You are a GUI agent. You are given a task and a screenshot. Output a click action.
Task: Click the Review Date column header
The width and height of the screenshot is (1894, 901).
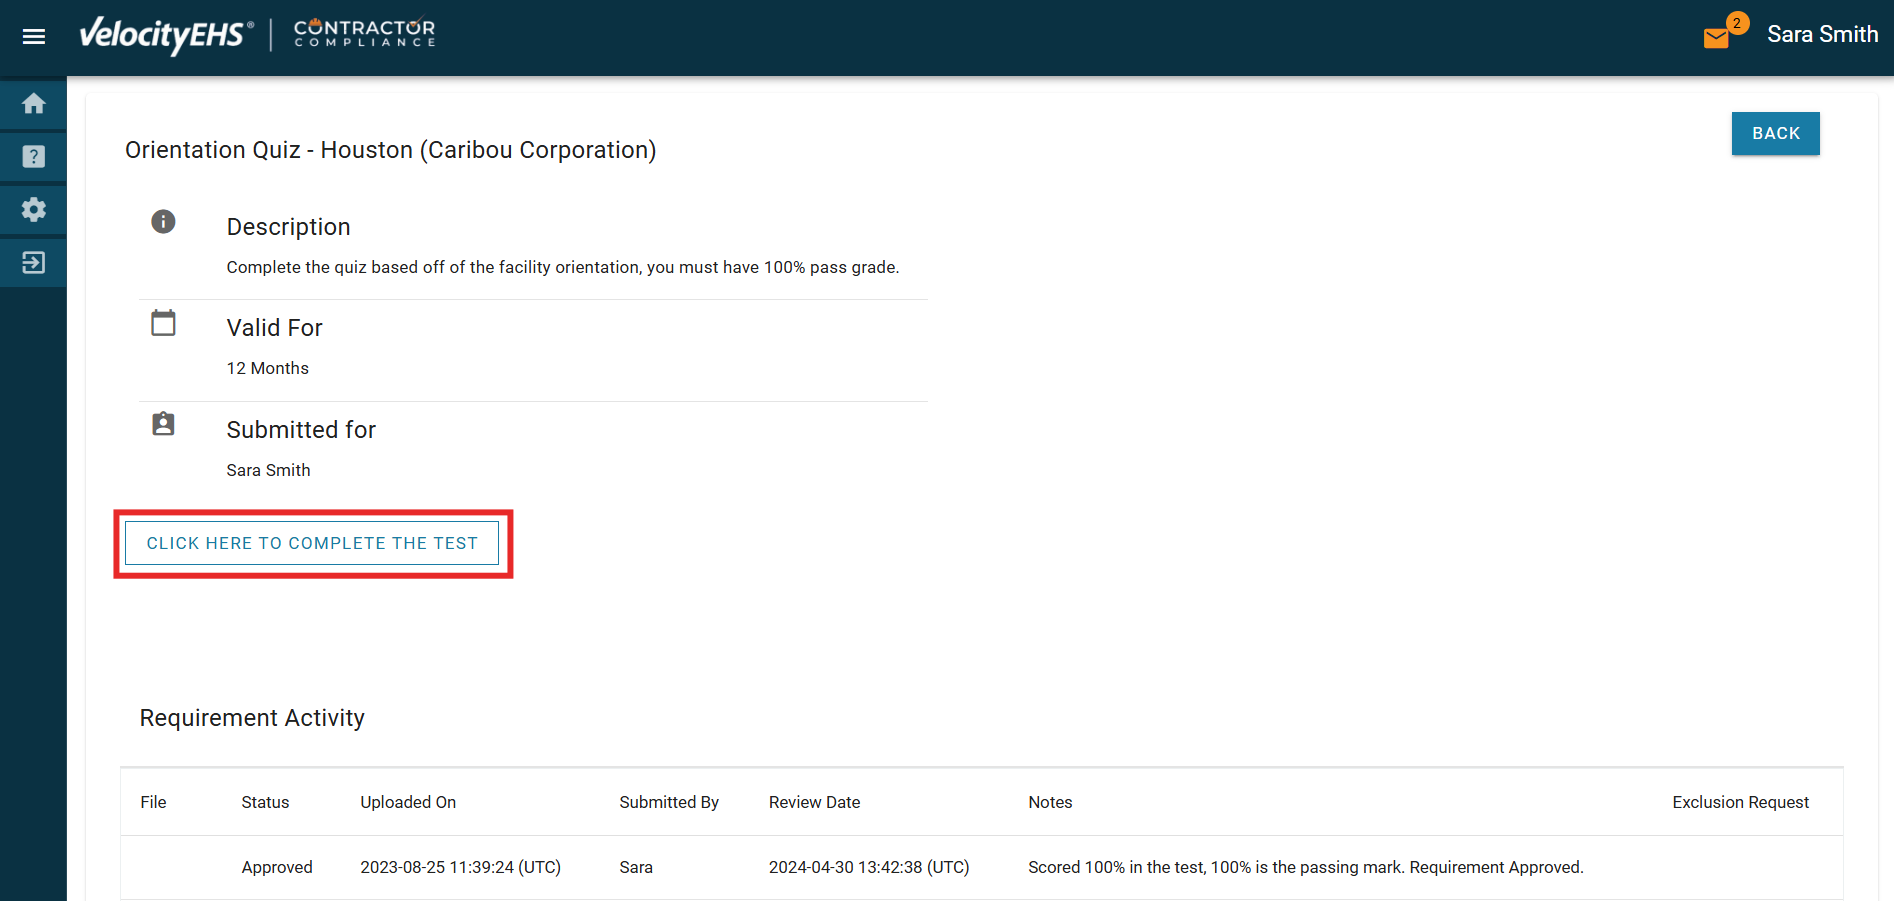click(x=814, y=802)
